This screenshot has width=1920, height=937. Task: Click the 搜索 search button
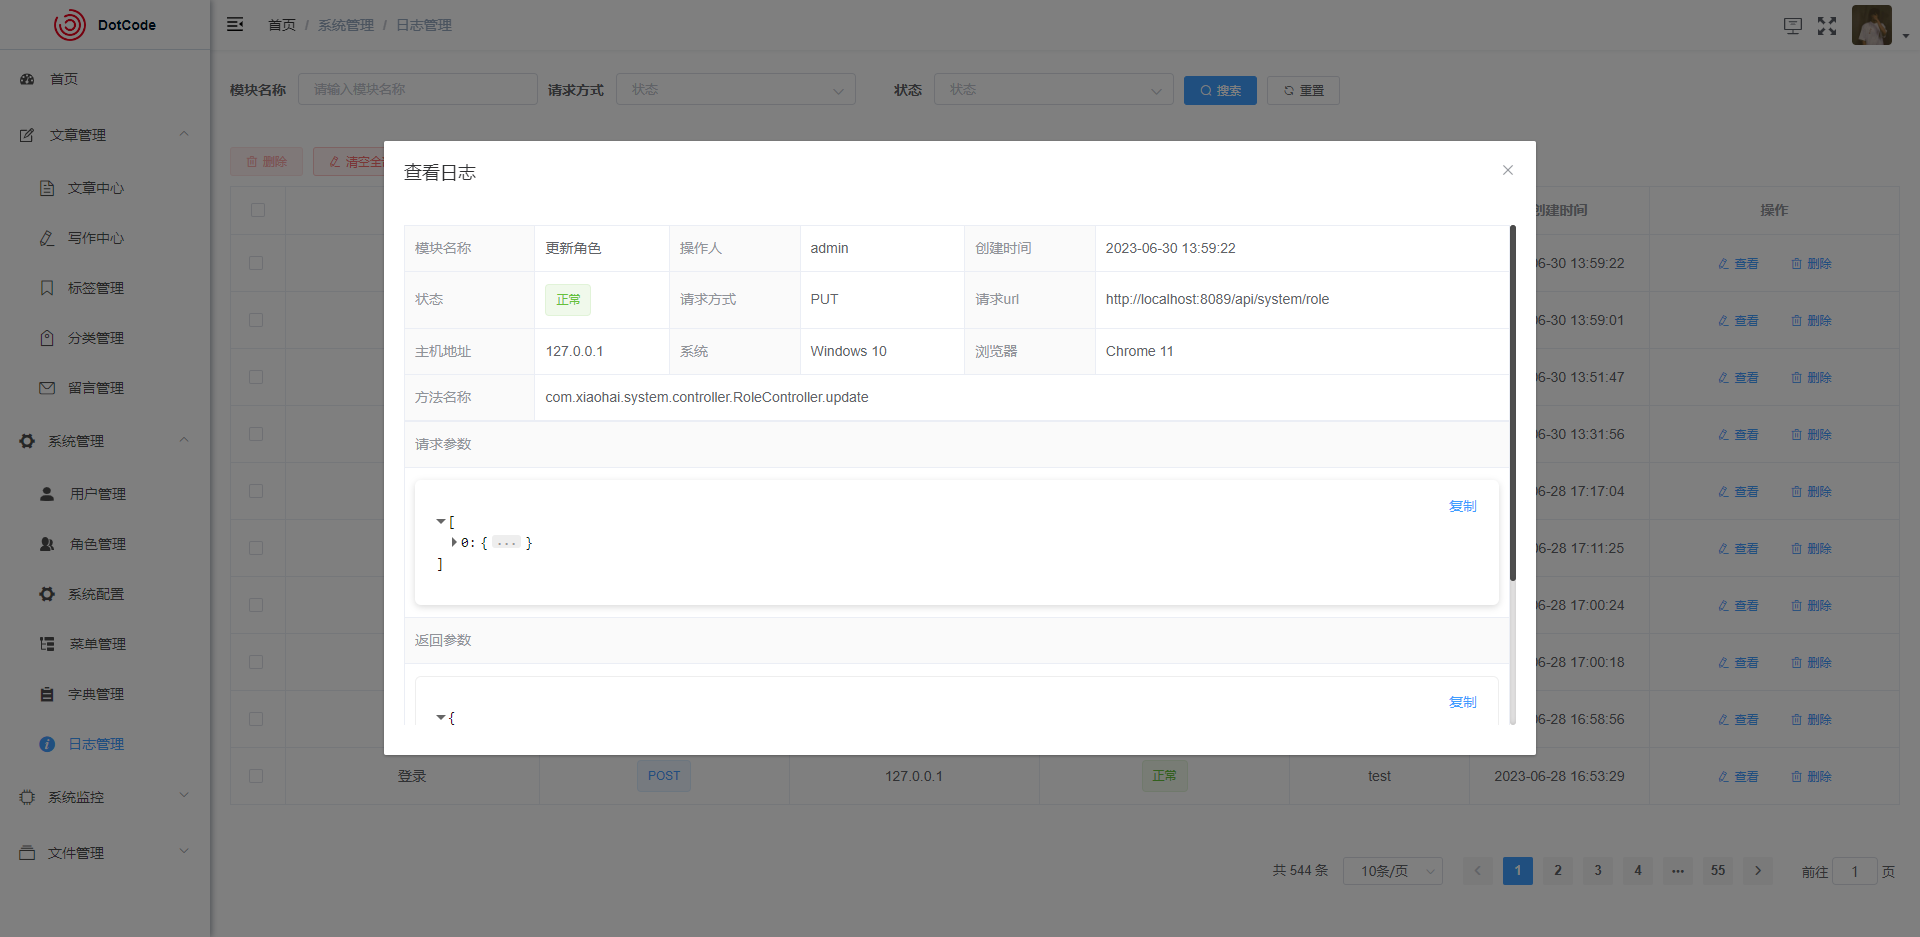(x=1220, y=90)
